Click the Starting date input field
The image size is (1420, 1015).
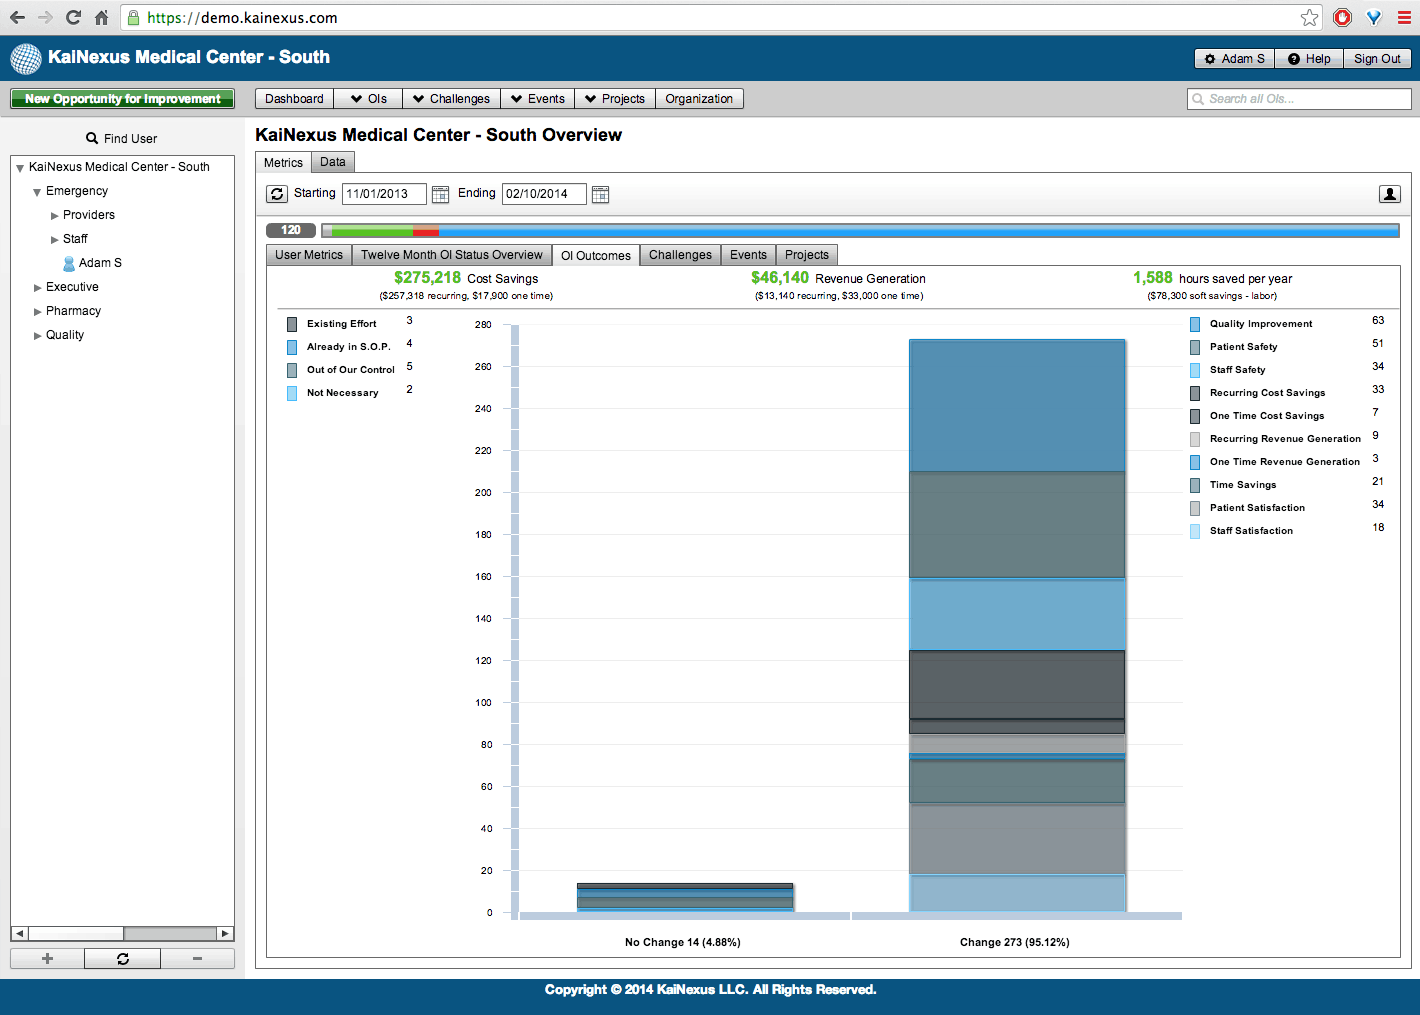[x=384, y=194]
